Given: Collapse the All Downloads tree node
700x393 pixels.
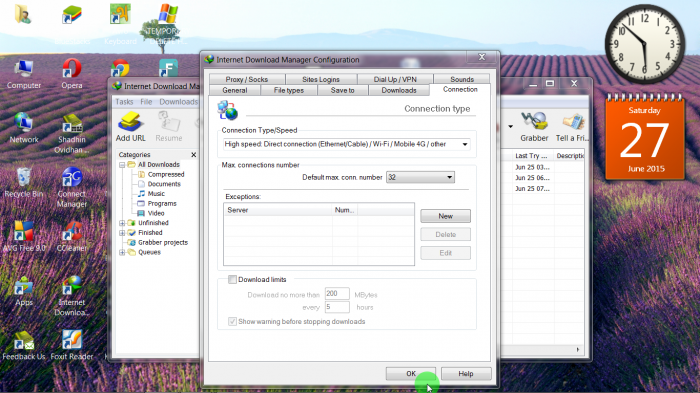Looking at the screenshot, I should 122,165.
